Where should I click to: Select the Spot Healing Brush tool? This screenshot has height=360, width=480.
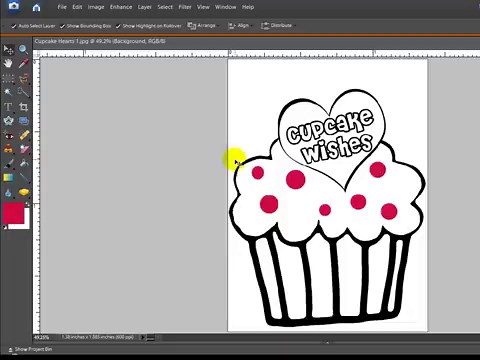[24, 135]
